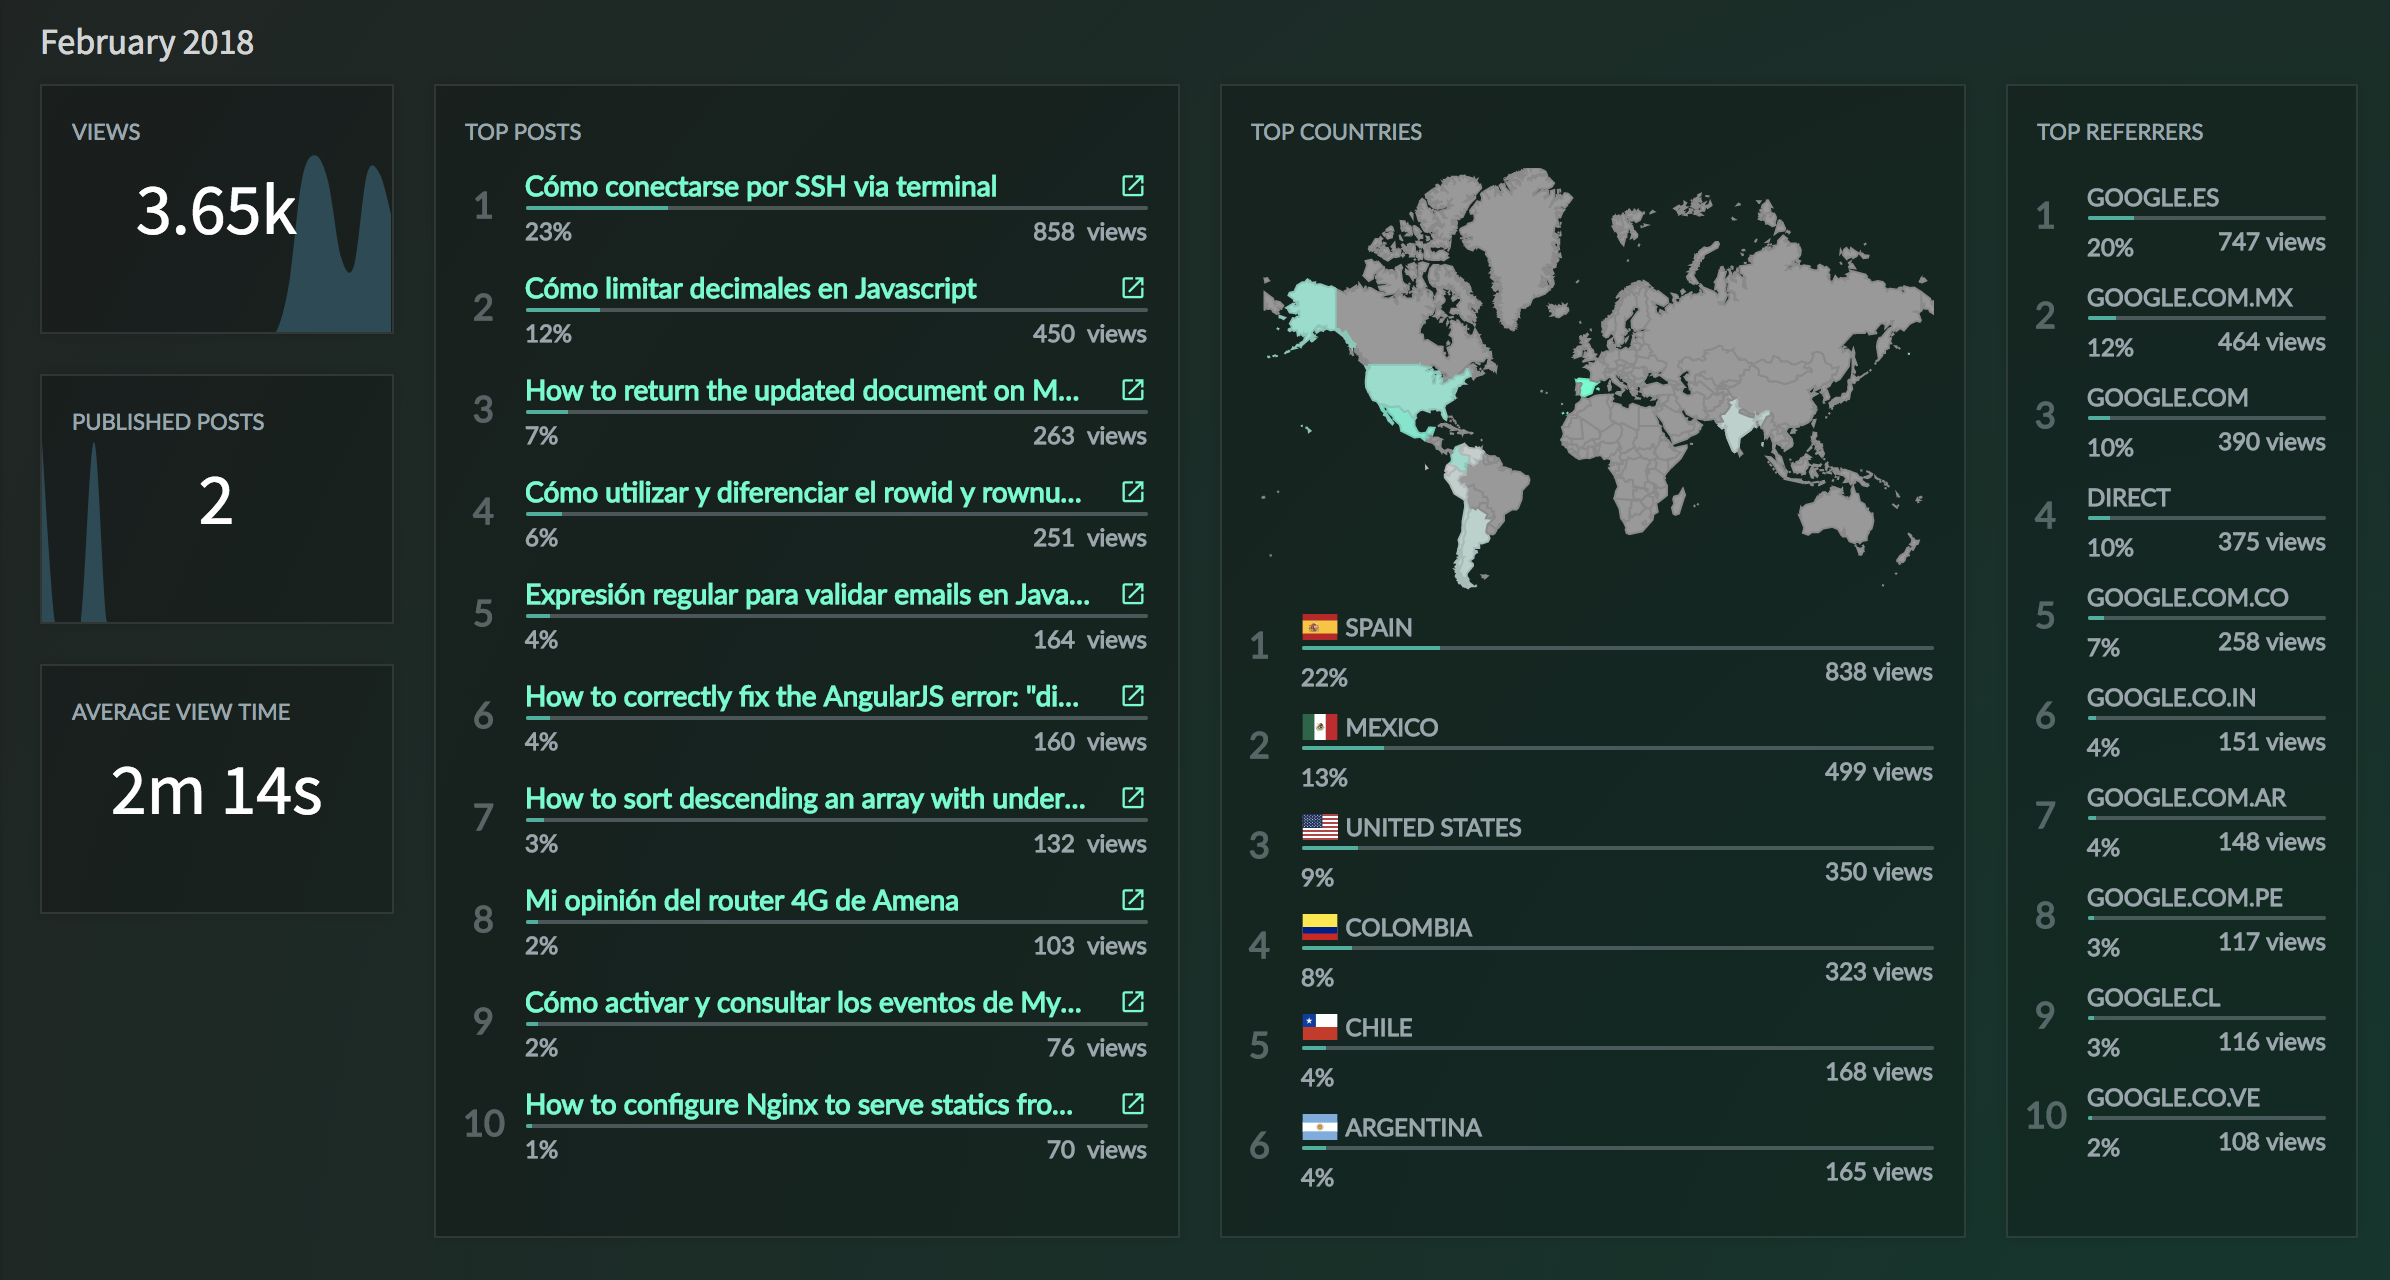The height and width of the screenshot is (1280, 2390).
Task: Click the UNITED STATES country label
Action: [1433, 828]
